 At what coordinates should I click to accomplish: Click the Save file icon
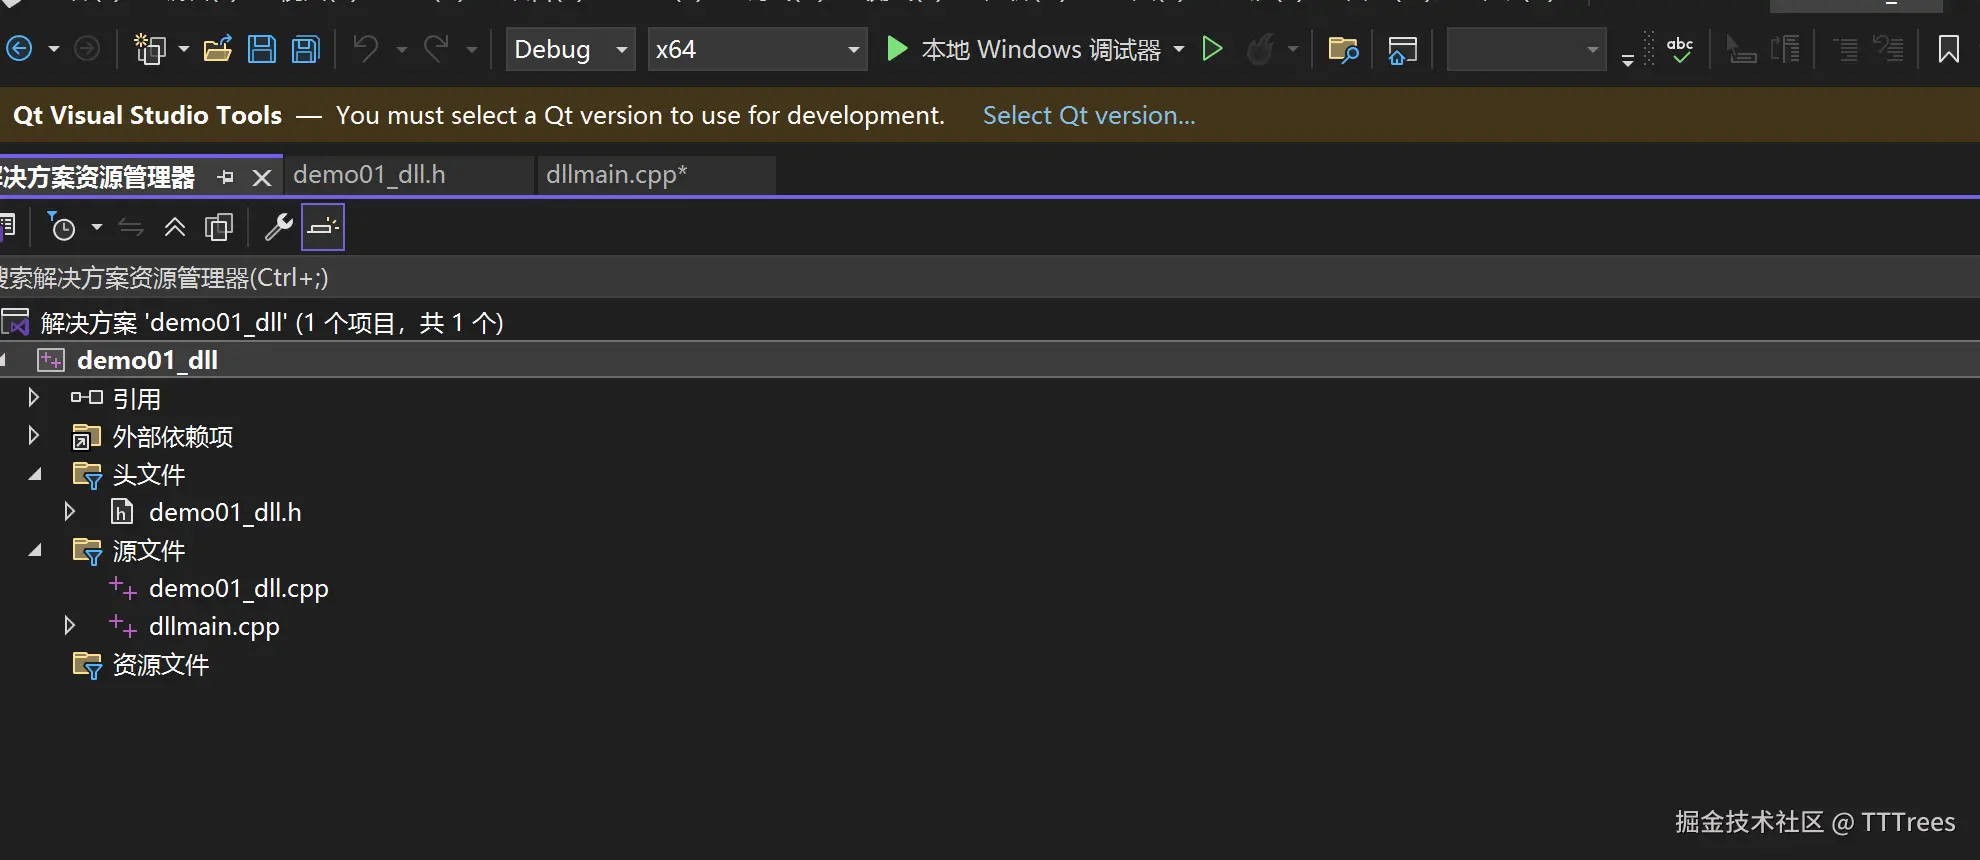point(262,49)
